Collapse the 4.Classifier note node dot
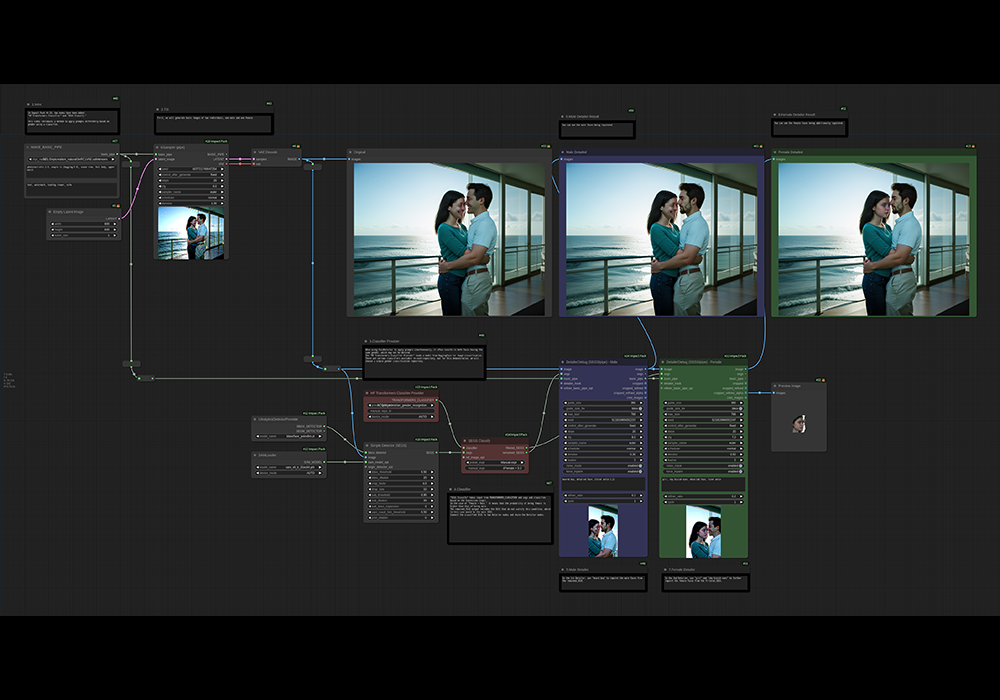1000x700 pixels. click(x=451, y=489)
